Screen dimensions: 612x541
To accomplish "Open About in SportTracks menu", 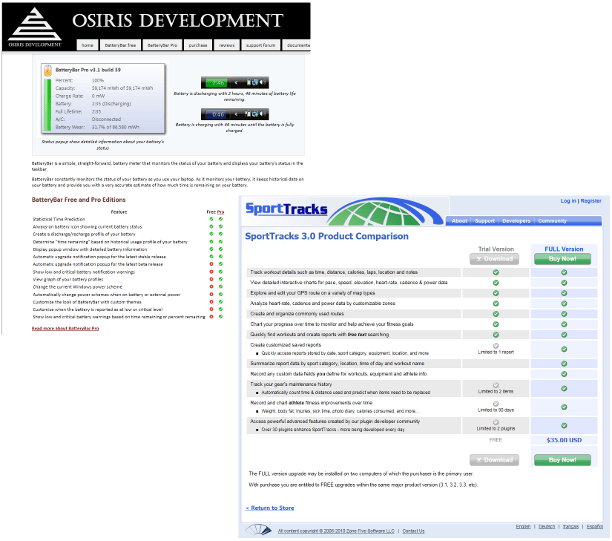I will (459, 221).
